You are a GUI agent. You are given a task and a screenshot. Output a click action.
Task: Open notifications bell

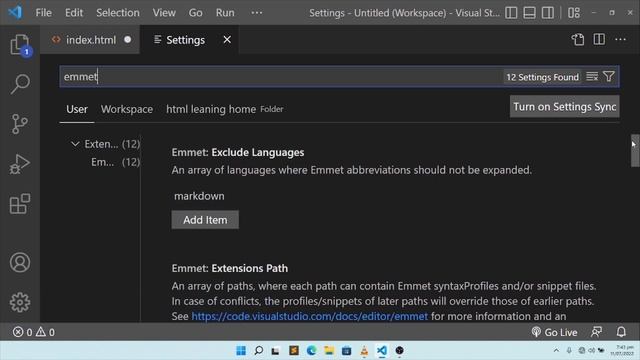click(621, 332)
